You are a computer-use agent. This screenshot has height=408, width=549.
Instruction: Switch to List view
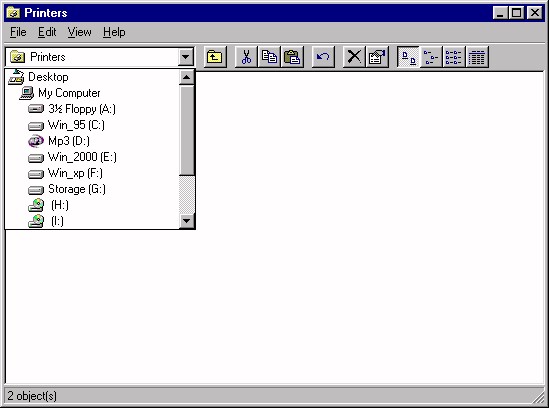454,57
